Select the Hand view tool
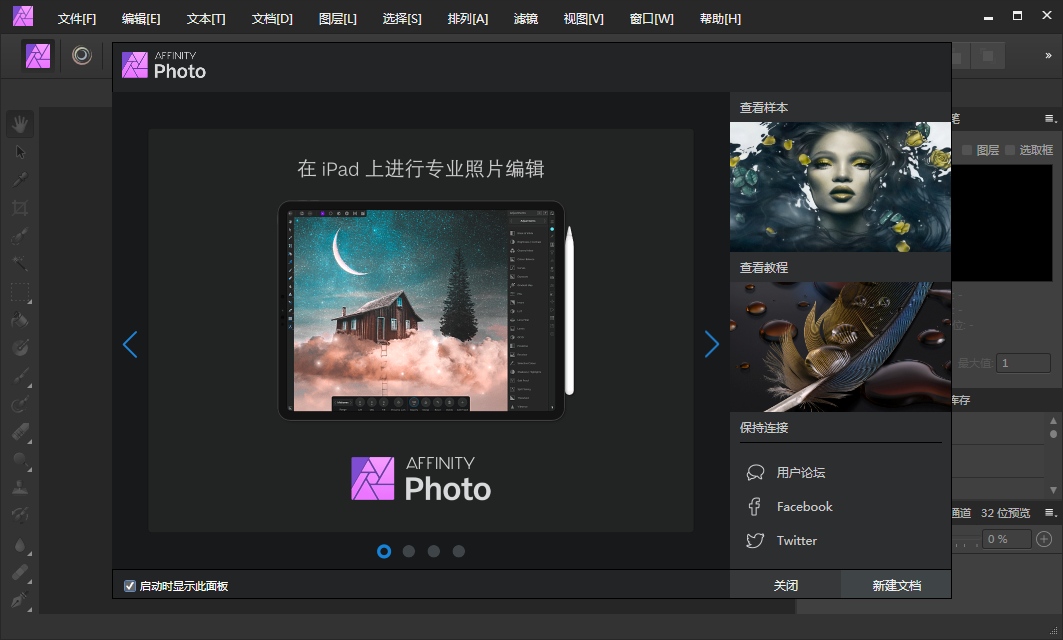 (x=20, y=124)
